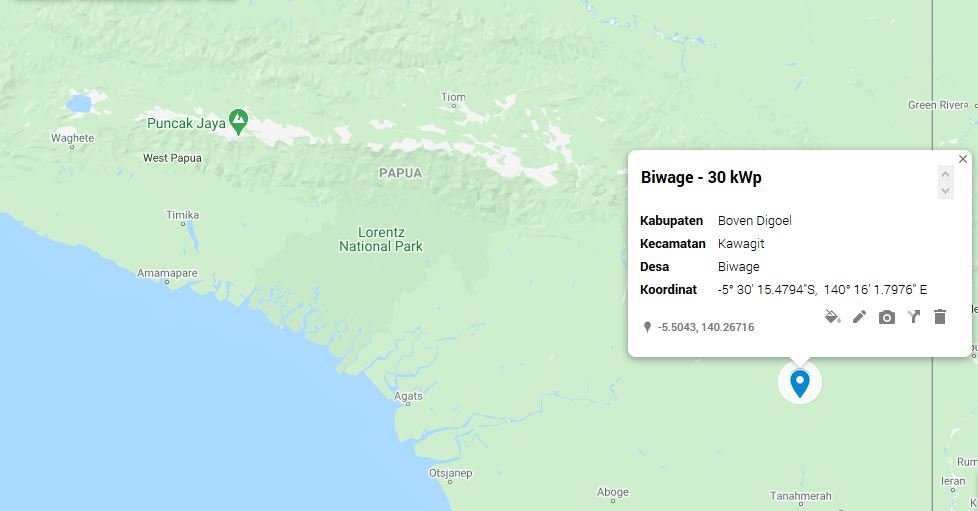Image resolution: width=978 pixels, height=511 pixels.
Task: Open the marker style paint bucket icon
Action: 832,317
